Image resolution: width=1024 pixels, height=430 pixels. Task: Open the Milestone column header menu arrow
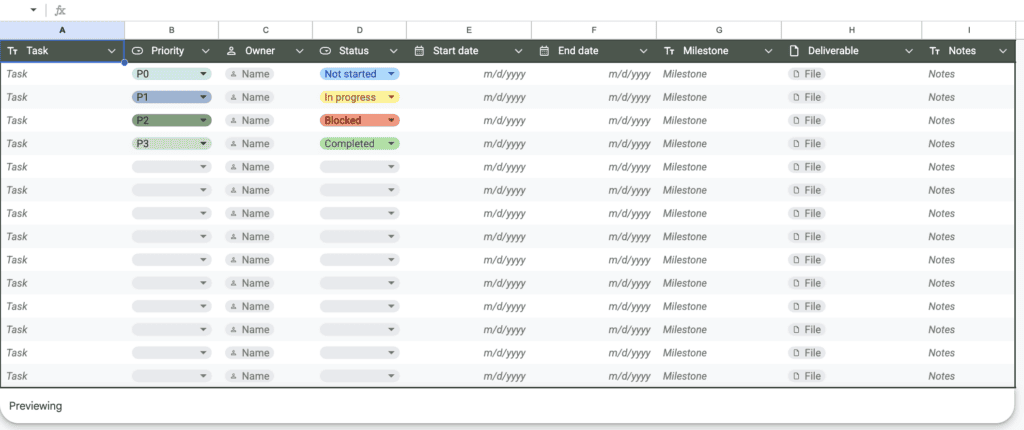(x=769, y=51)
